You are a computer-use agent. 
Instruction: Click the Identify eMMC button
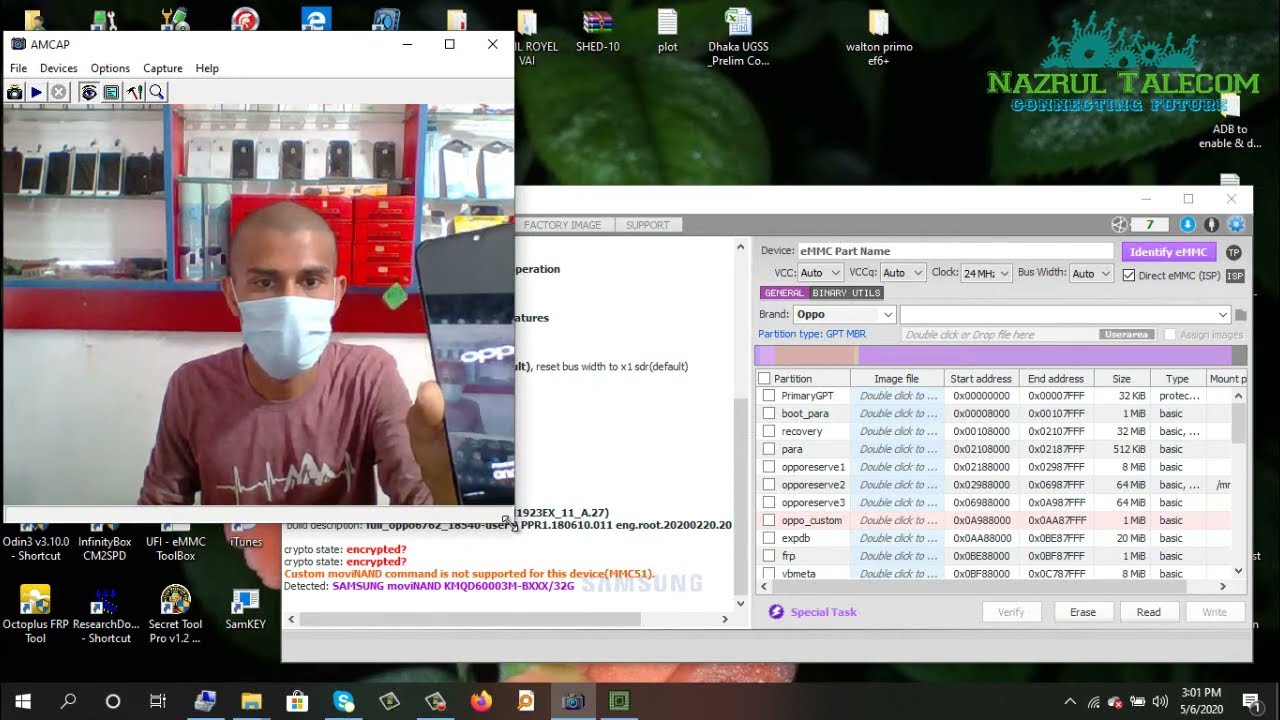tap(1168, 252)
